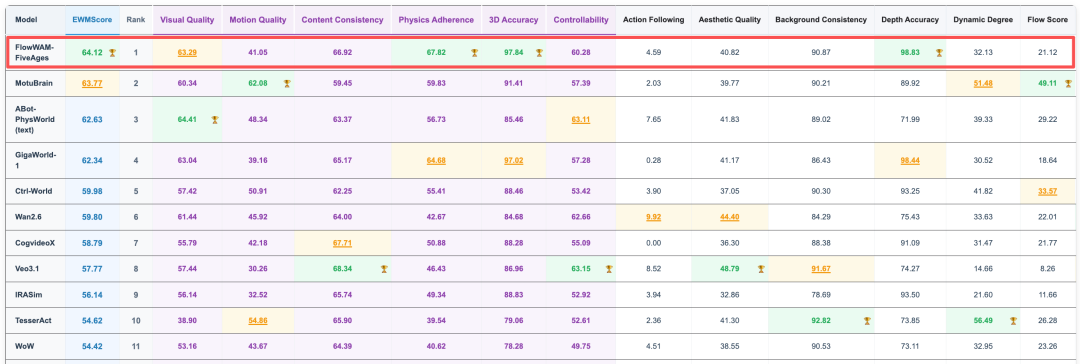Viewport: 1080px width, 364px height.
Task: Open underlined Visual Quality value 63.29
Action: [187, 52]
